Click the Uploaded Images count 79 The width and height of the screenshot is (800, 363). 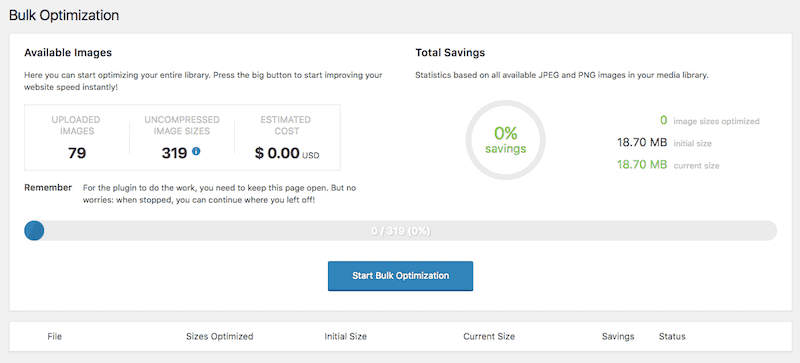coord(77,153)
